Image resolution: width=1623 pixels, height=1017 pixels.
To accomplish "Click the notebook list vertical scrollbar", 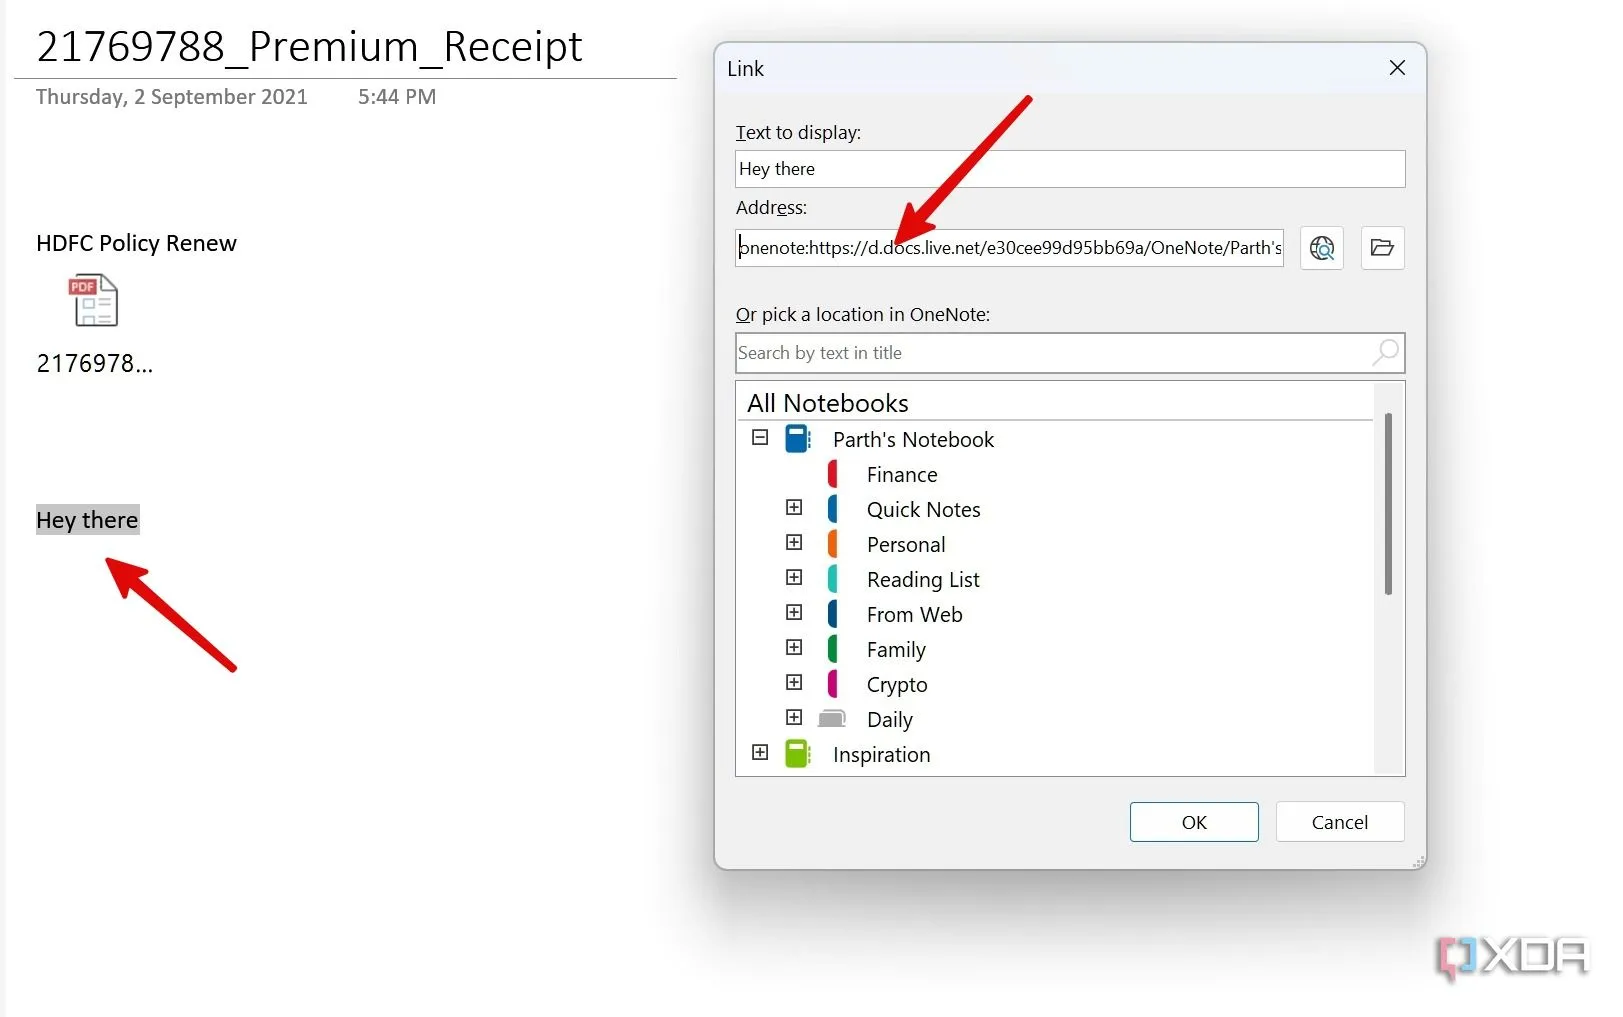I will click(x=1388, y=504).
